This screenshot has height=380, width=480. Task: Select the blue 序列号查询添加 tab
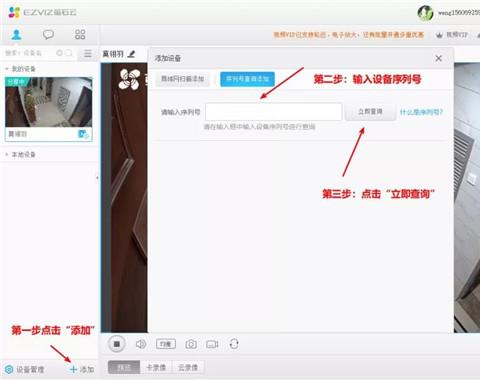point(247,79)
